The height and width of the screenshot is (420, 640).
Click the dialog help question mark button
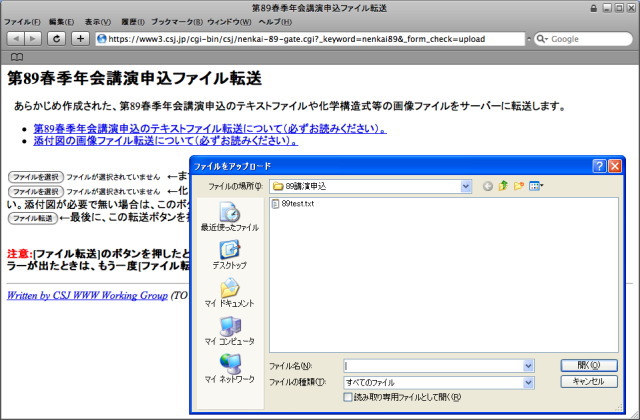[x=598, y=166]
